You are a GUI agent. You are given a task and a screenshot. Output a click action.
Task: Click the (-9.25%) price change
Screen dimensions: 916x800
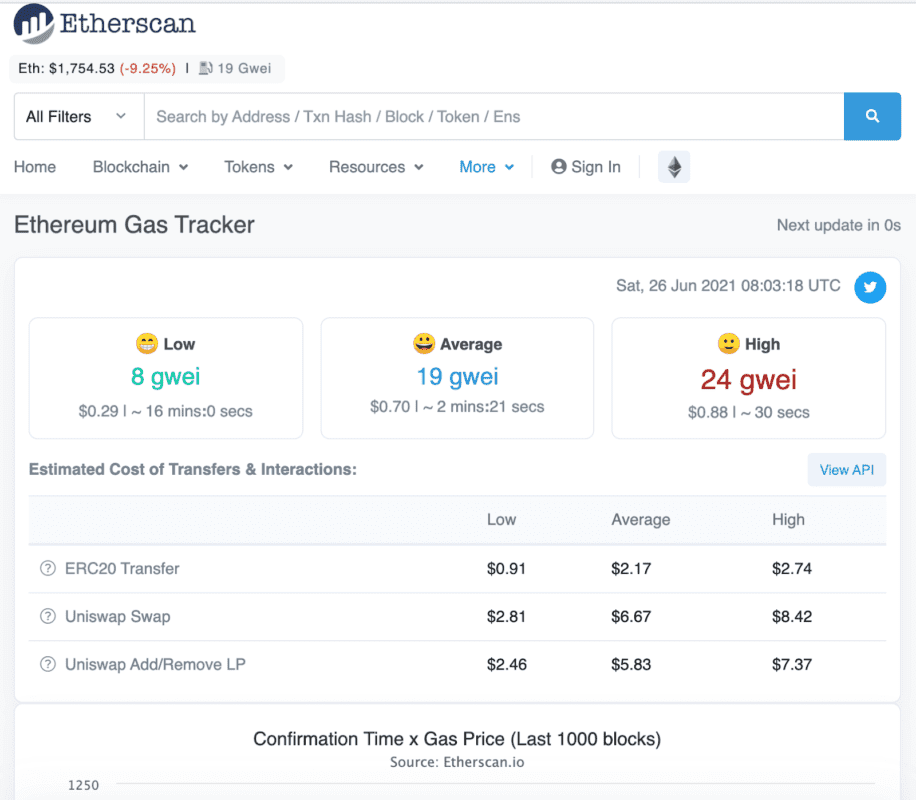(x=148, y=68)
